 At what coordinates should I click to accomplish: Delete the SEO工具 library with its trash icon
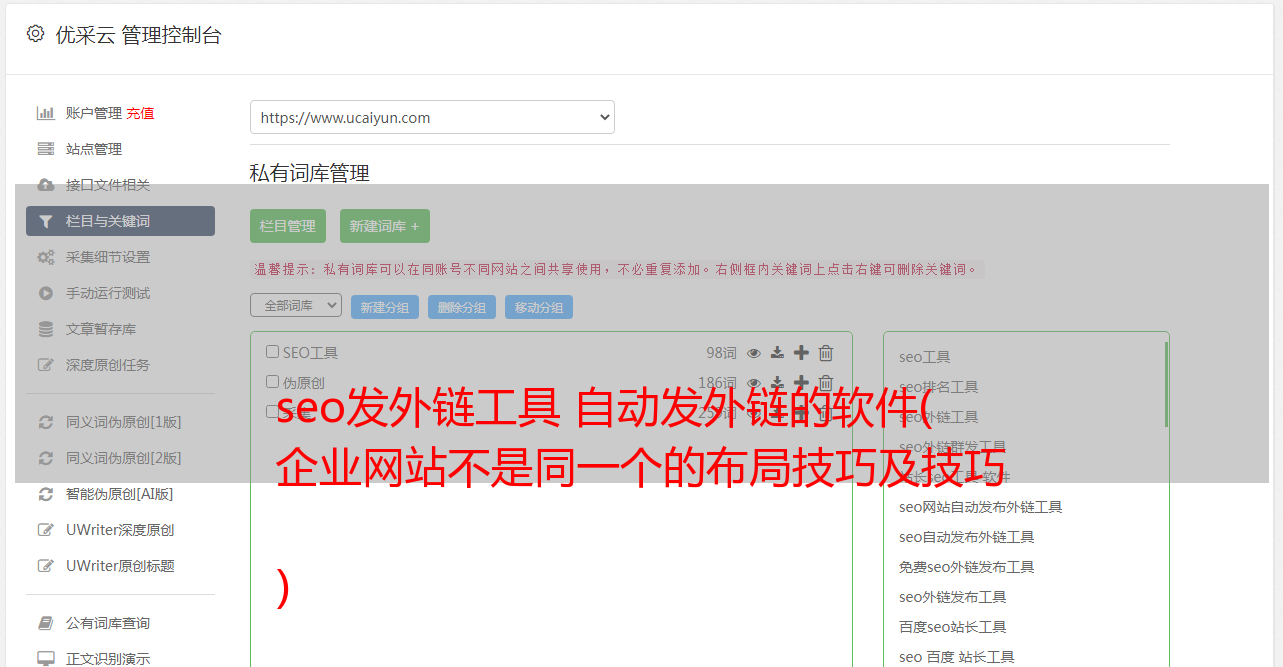[x=826, y=353]
